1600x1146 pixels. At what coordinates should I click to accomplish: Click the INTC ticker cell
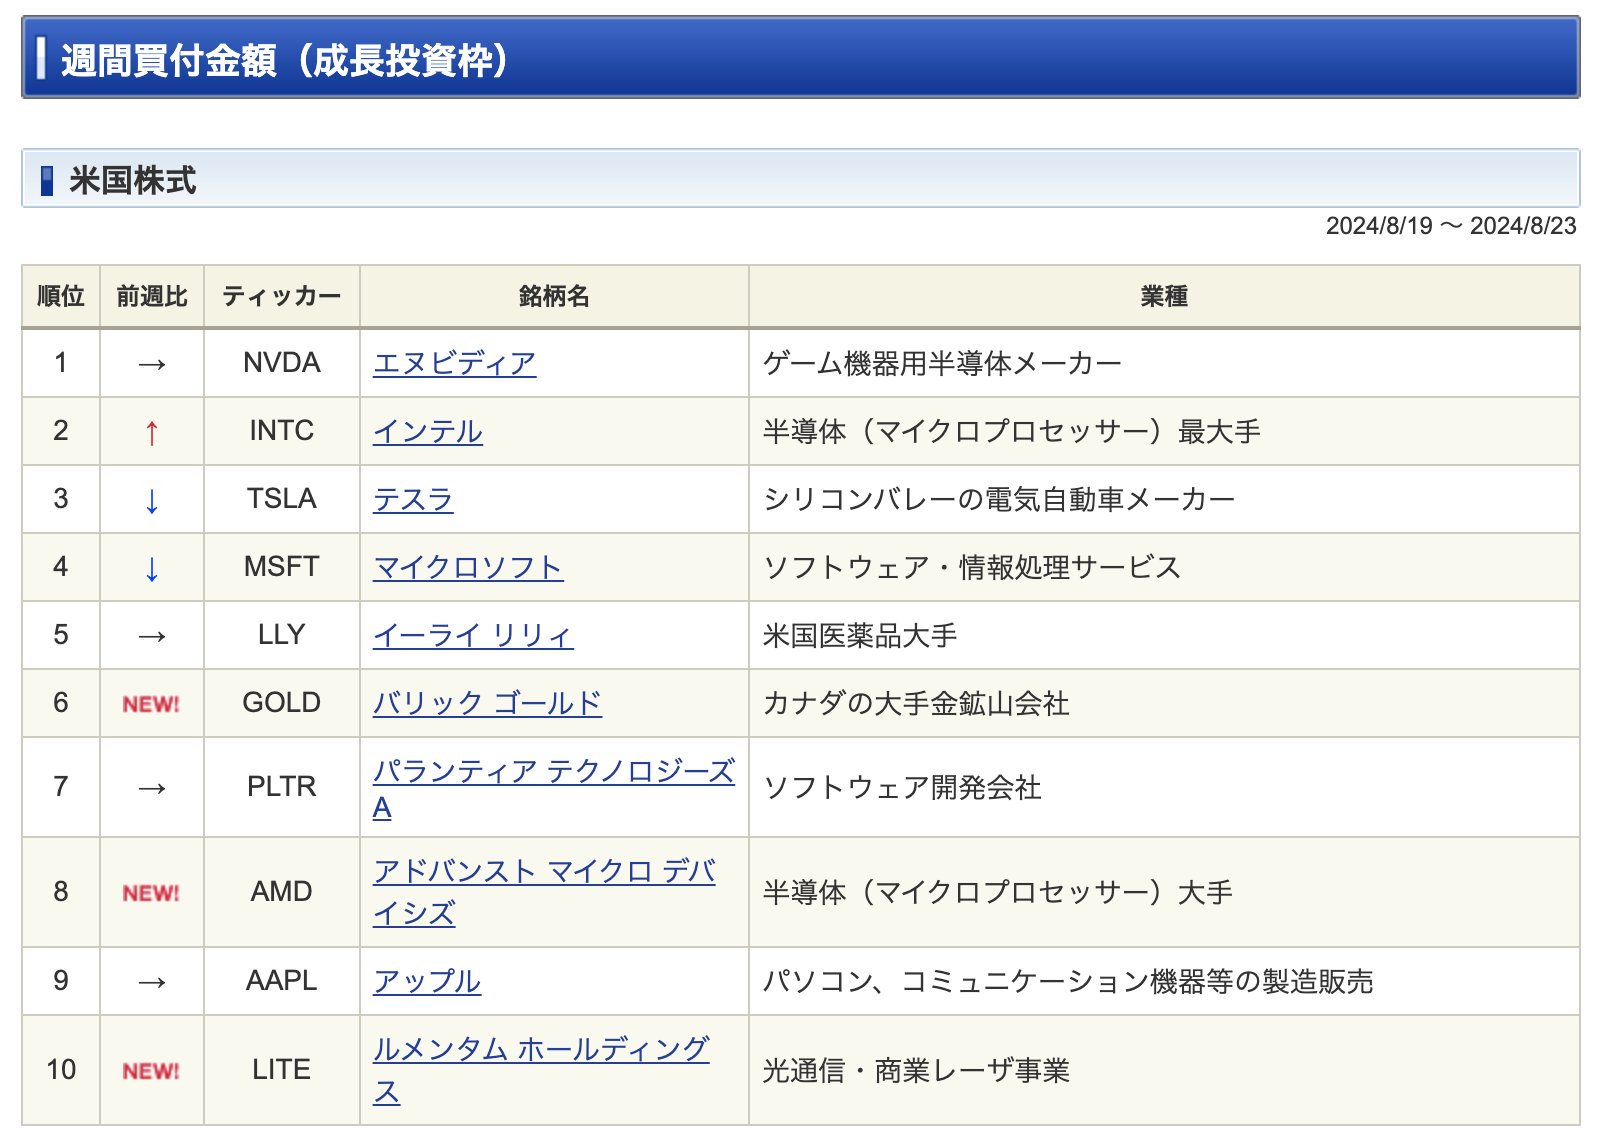tap(282, 431)
